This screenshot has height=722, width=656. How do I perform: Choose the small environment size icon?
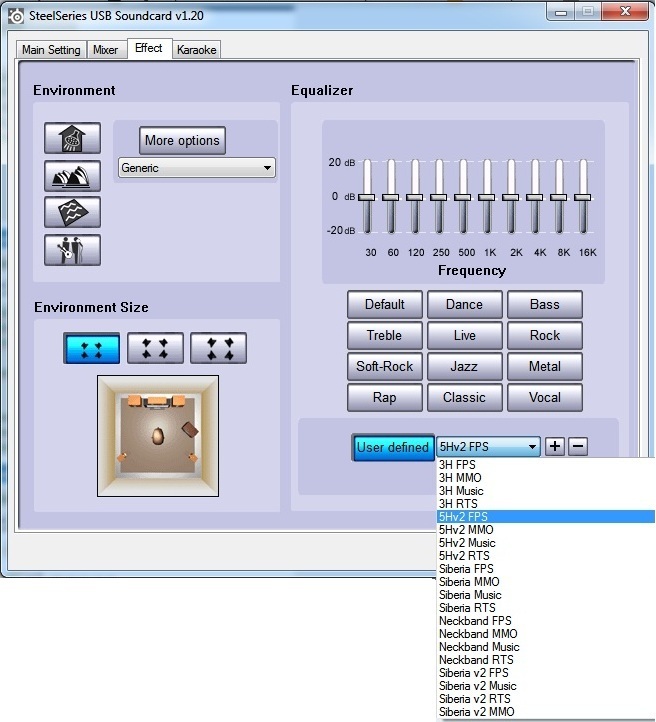tap(92, 348)
